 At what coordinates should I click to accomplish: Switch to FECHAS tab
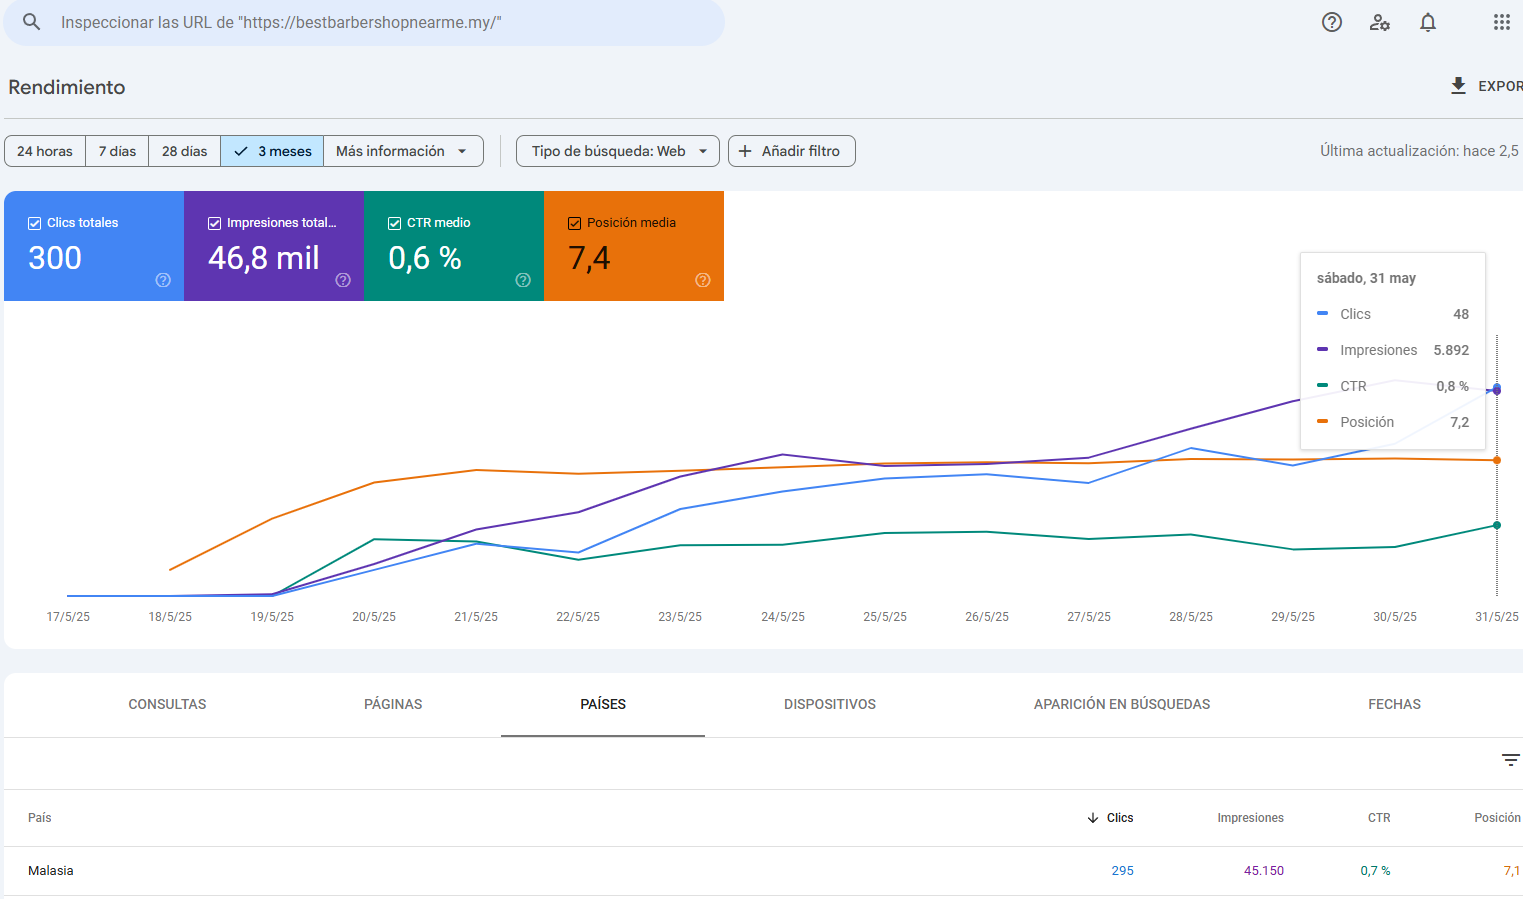pyautogui.click(x=1394, y=704)
